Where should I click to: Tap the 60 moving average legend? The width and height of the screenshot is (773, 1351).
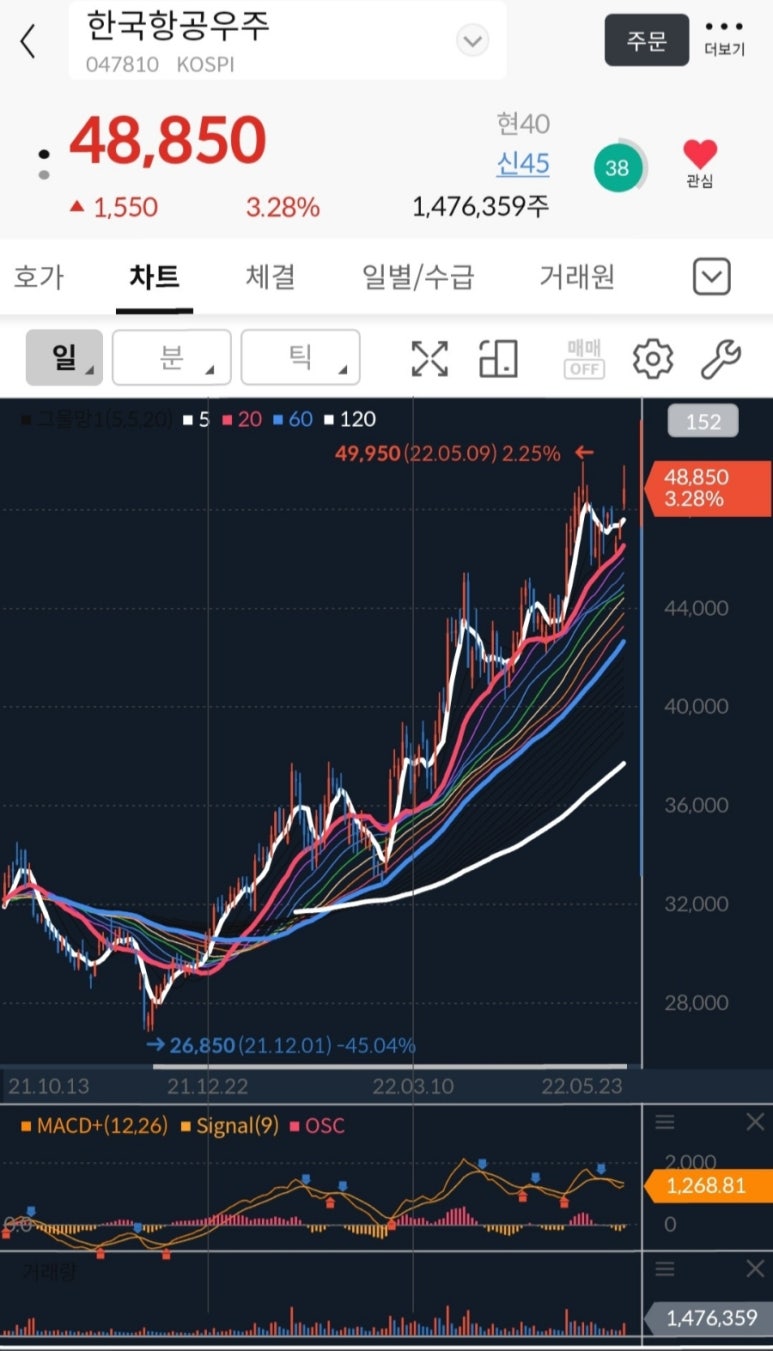(x=293, y=420)
